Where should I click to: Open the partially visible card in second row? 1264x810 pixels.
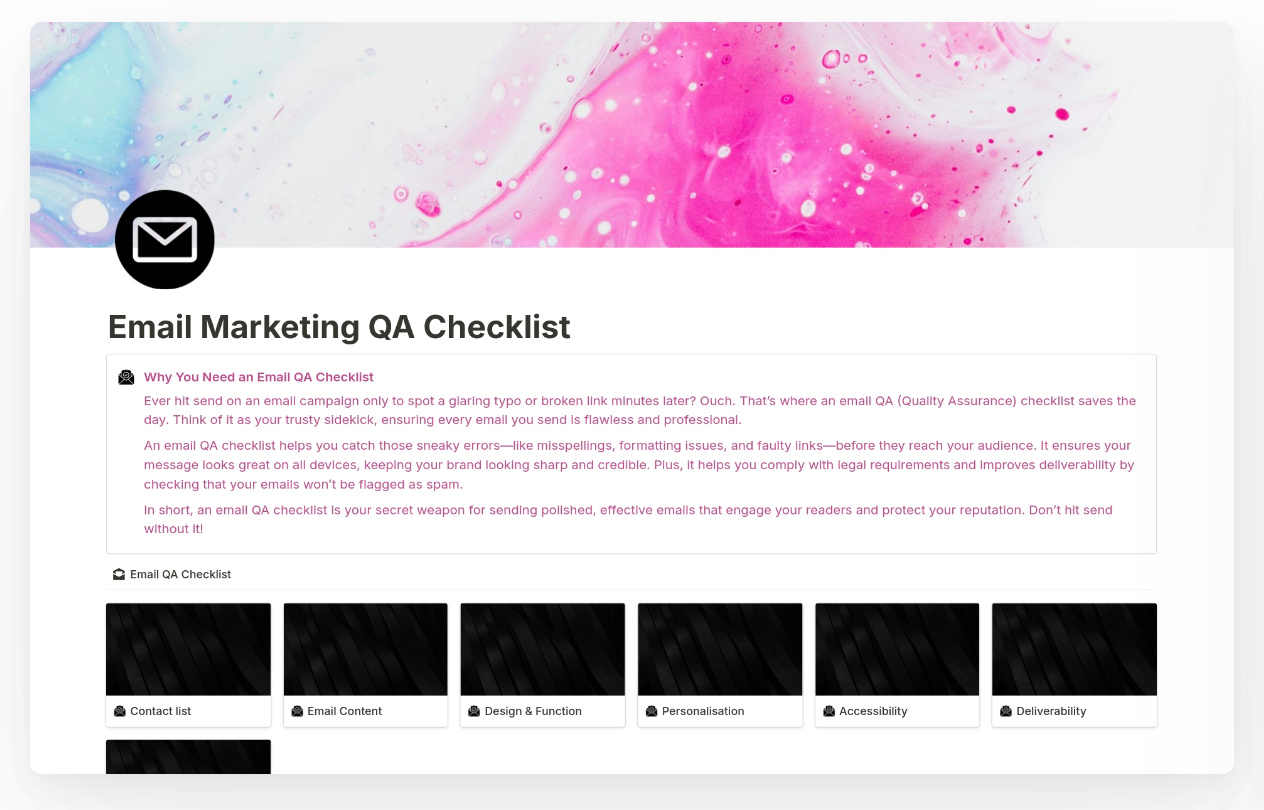point(188,757)
